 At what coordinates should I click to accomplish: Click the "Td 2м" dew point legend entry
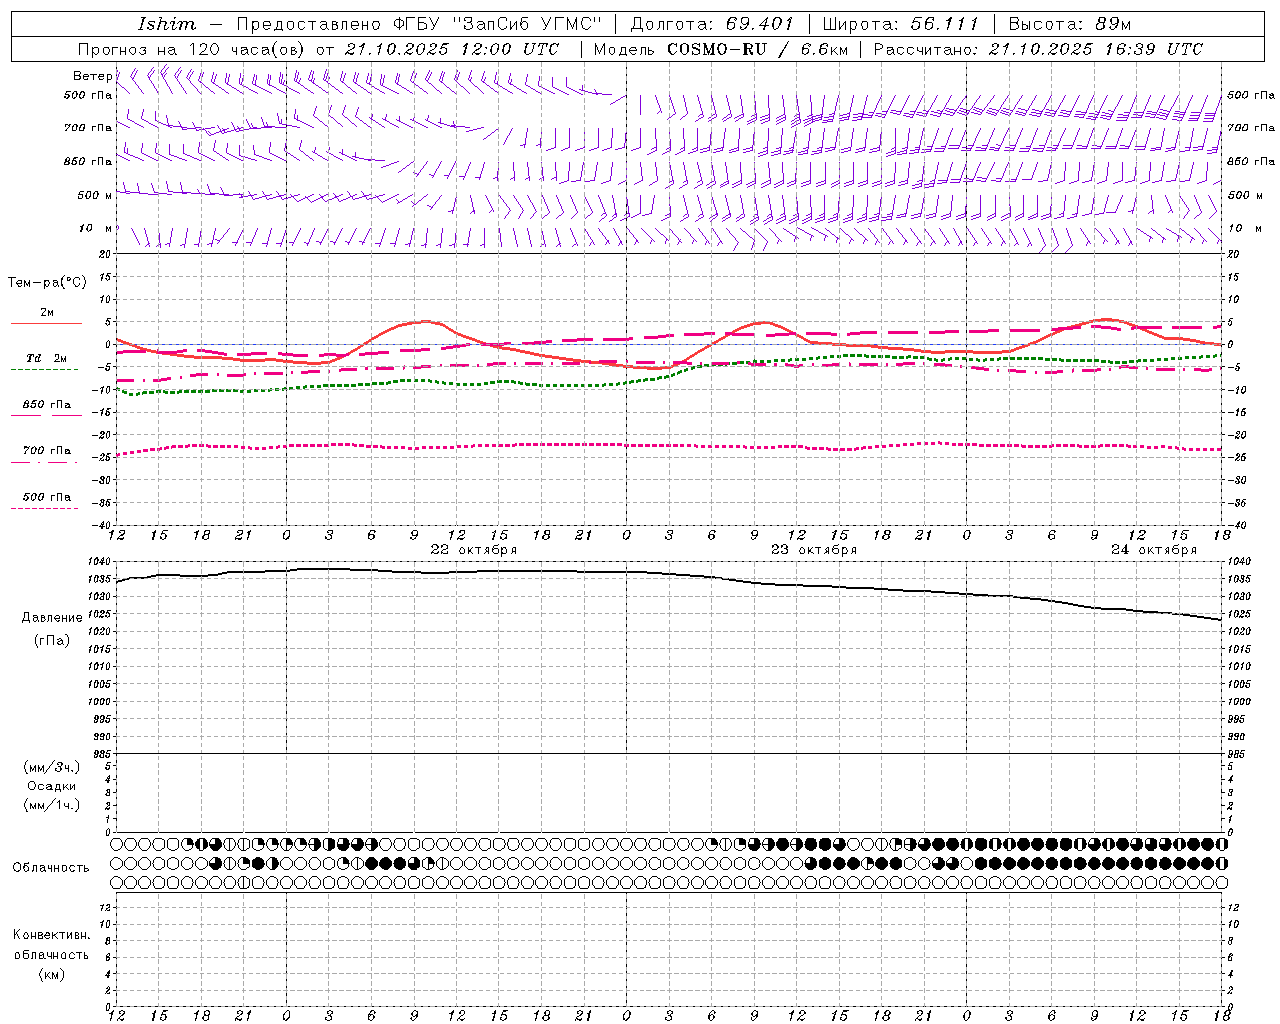(x=47, y=358)
